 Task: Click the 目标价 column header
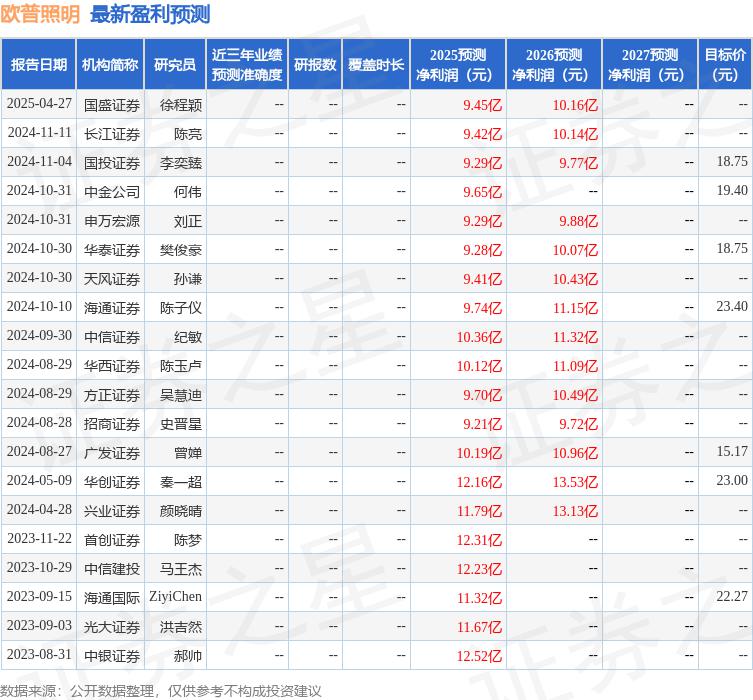[726, 65]
